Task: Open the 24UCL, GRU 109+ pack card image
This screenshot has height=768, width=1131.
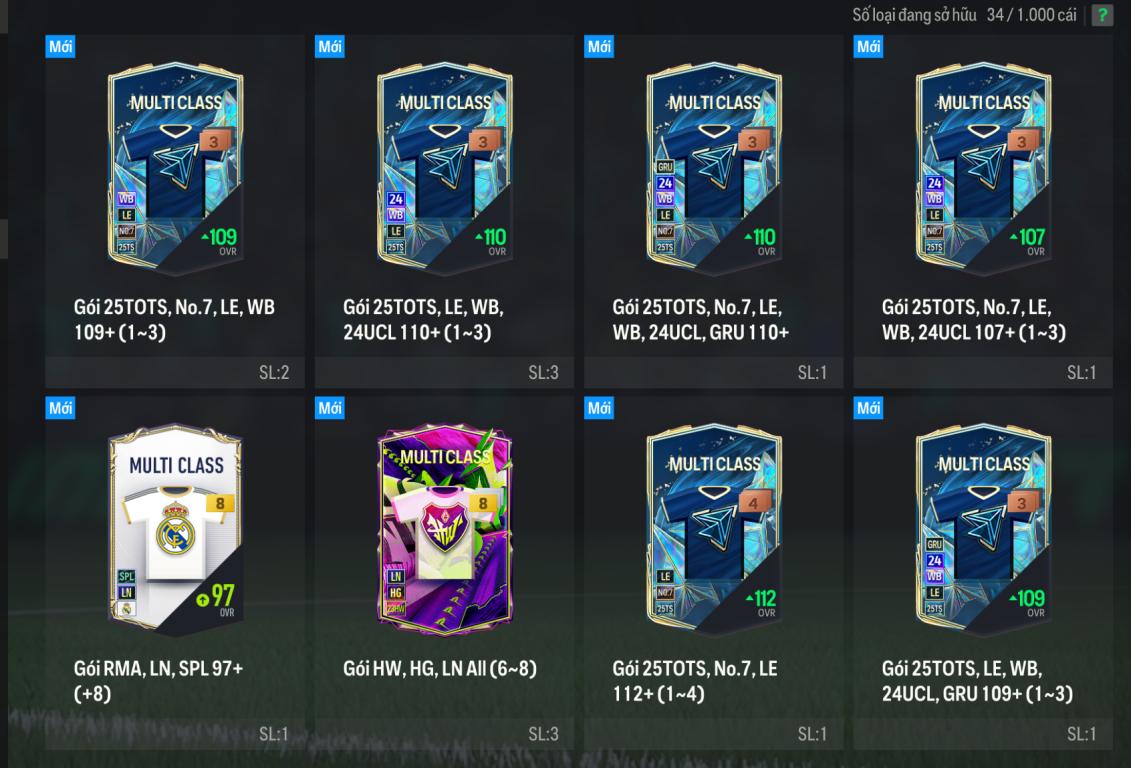Action: 983,530
